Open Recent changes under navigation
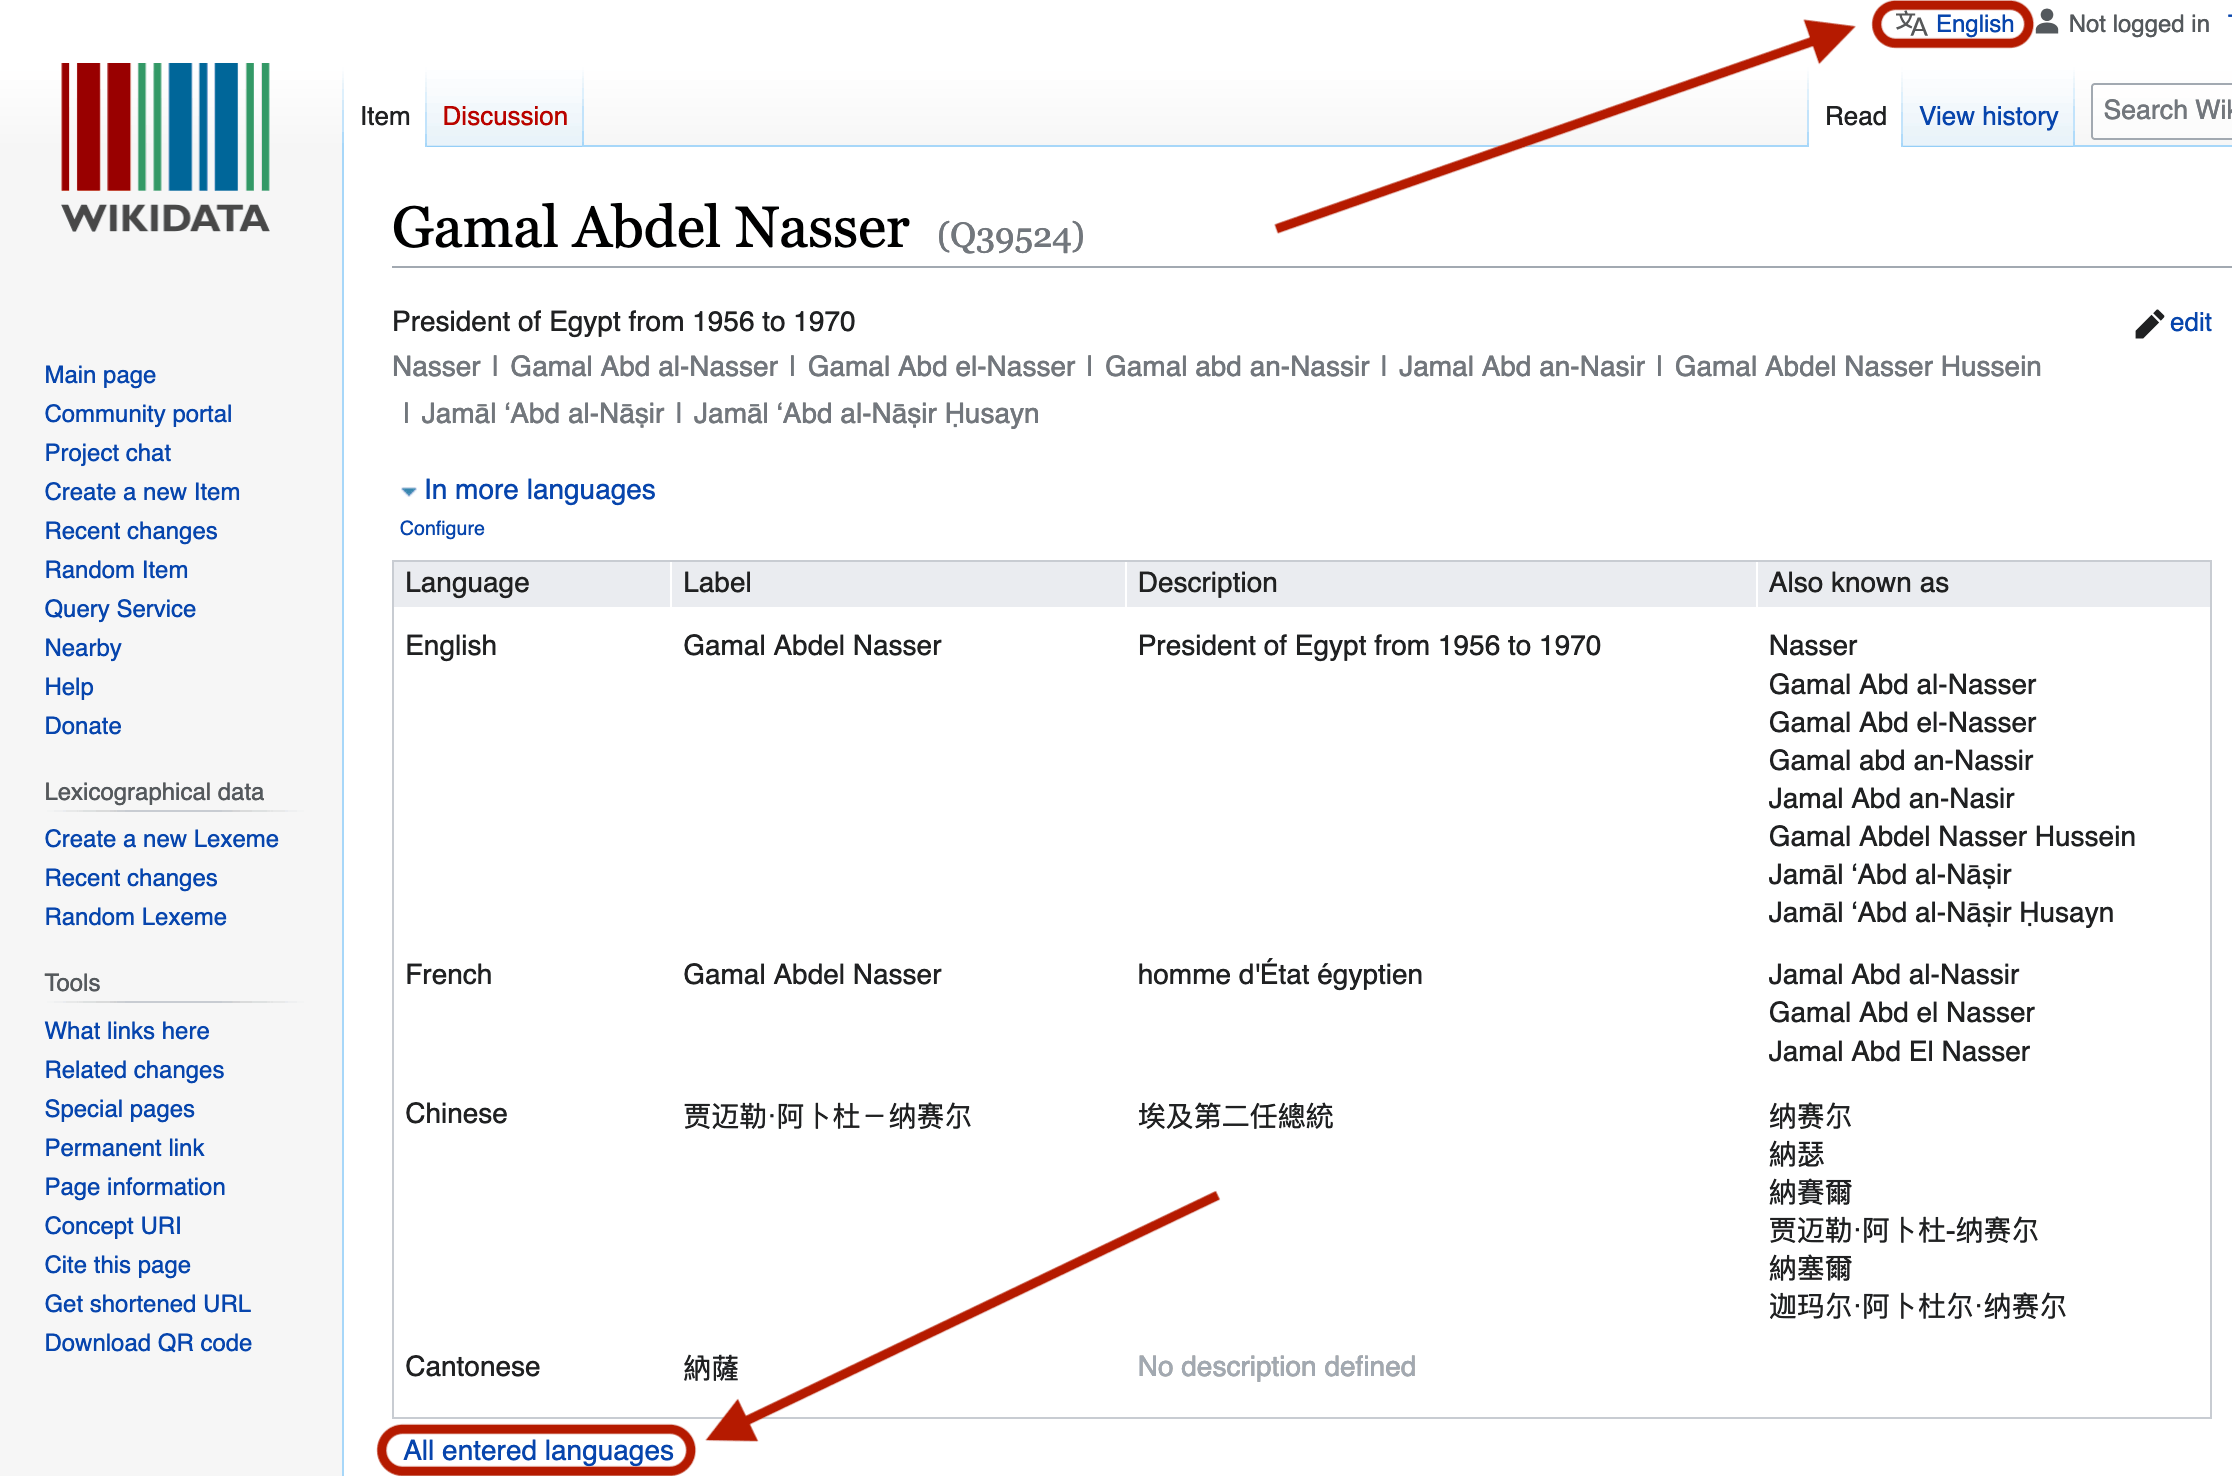 [131, 531]
